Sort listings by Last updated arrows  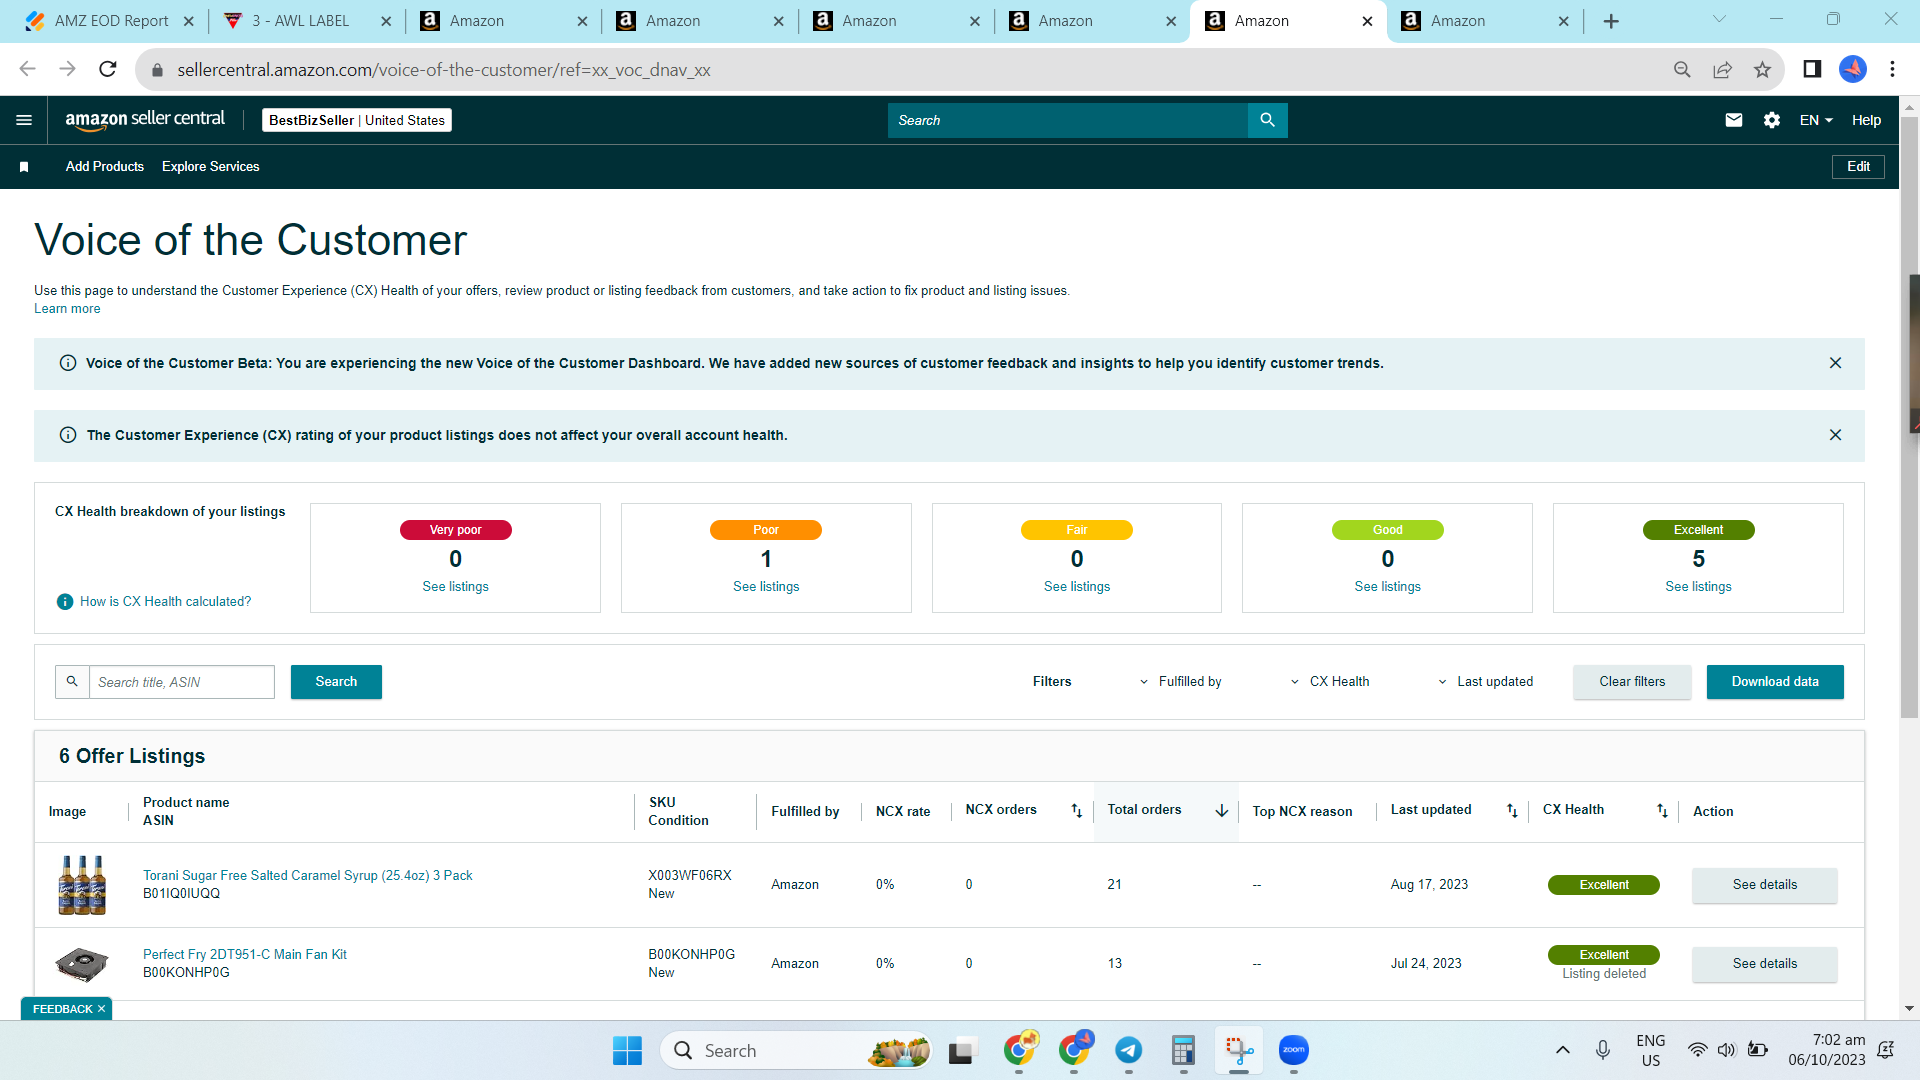1512,811
